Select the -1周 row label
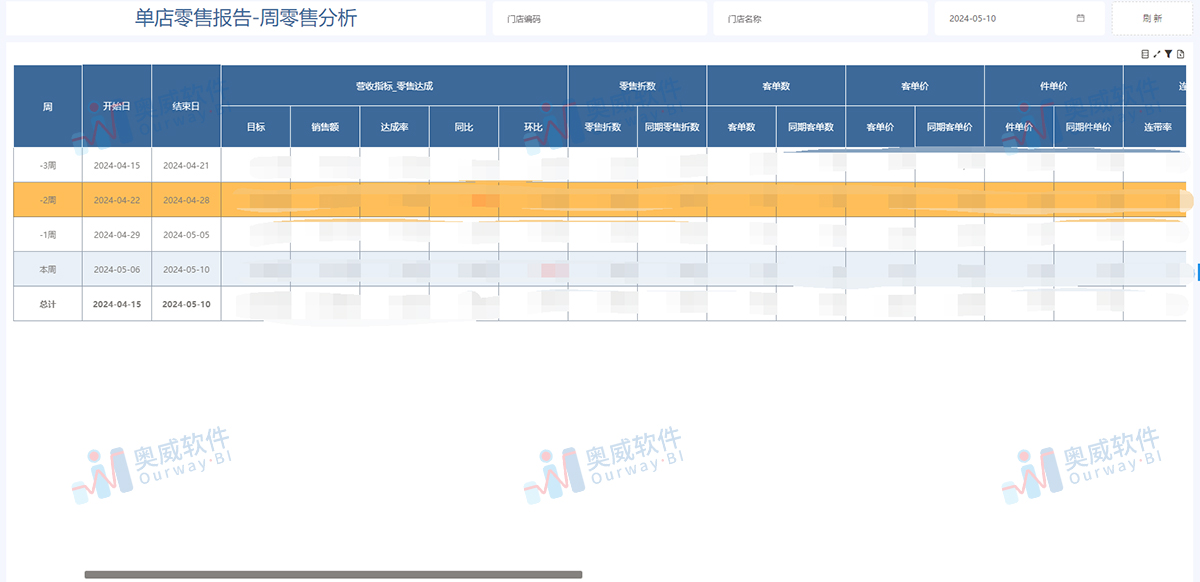The height and width of the screenshot is (582, 1200). point(48,234)
